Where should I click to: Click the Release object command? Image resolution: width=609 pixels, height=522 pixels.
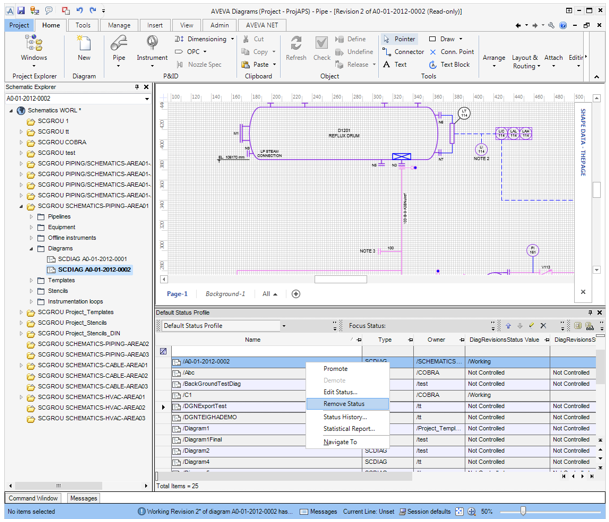pos(355,64)
